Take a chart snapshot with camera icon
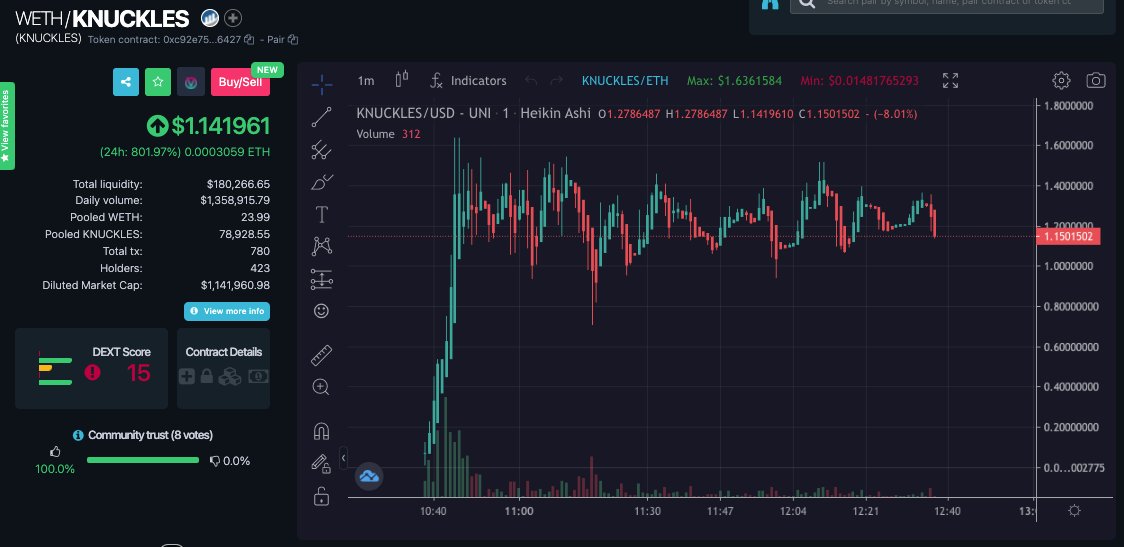The image size is (1124, 547). pyautogui.click(x=1096, y=80)
